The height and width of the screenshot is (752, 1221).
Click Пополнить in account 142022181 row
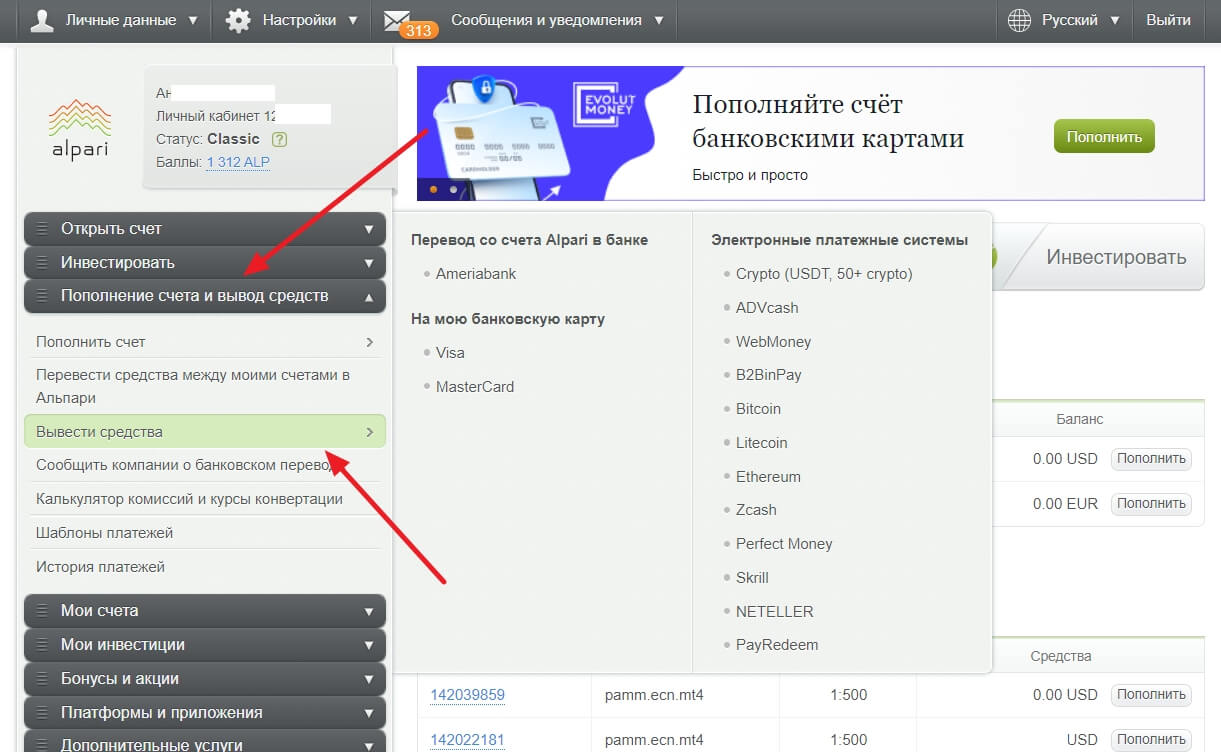[1151, 740]
